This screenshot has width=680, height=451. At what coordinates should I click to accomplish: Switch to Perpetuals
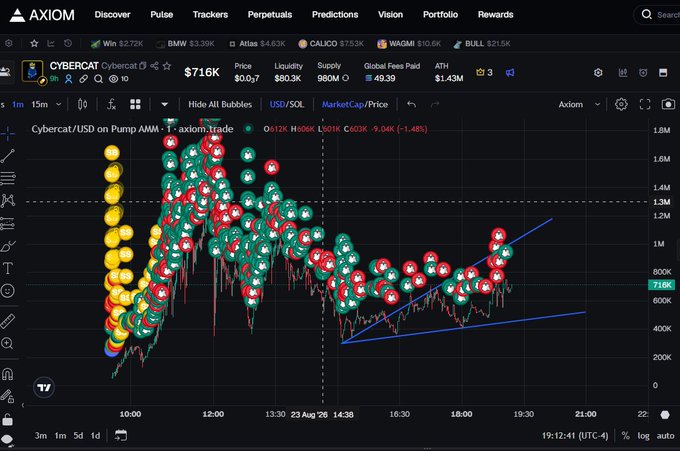pyautogui.click(x=270, y=15)
